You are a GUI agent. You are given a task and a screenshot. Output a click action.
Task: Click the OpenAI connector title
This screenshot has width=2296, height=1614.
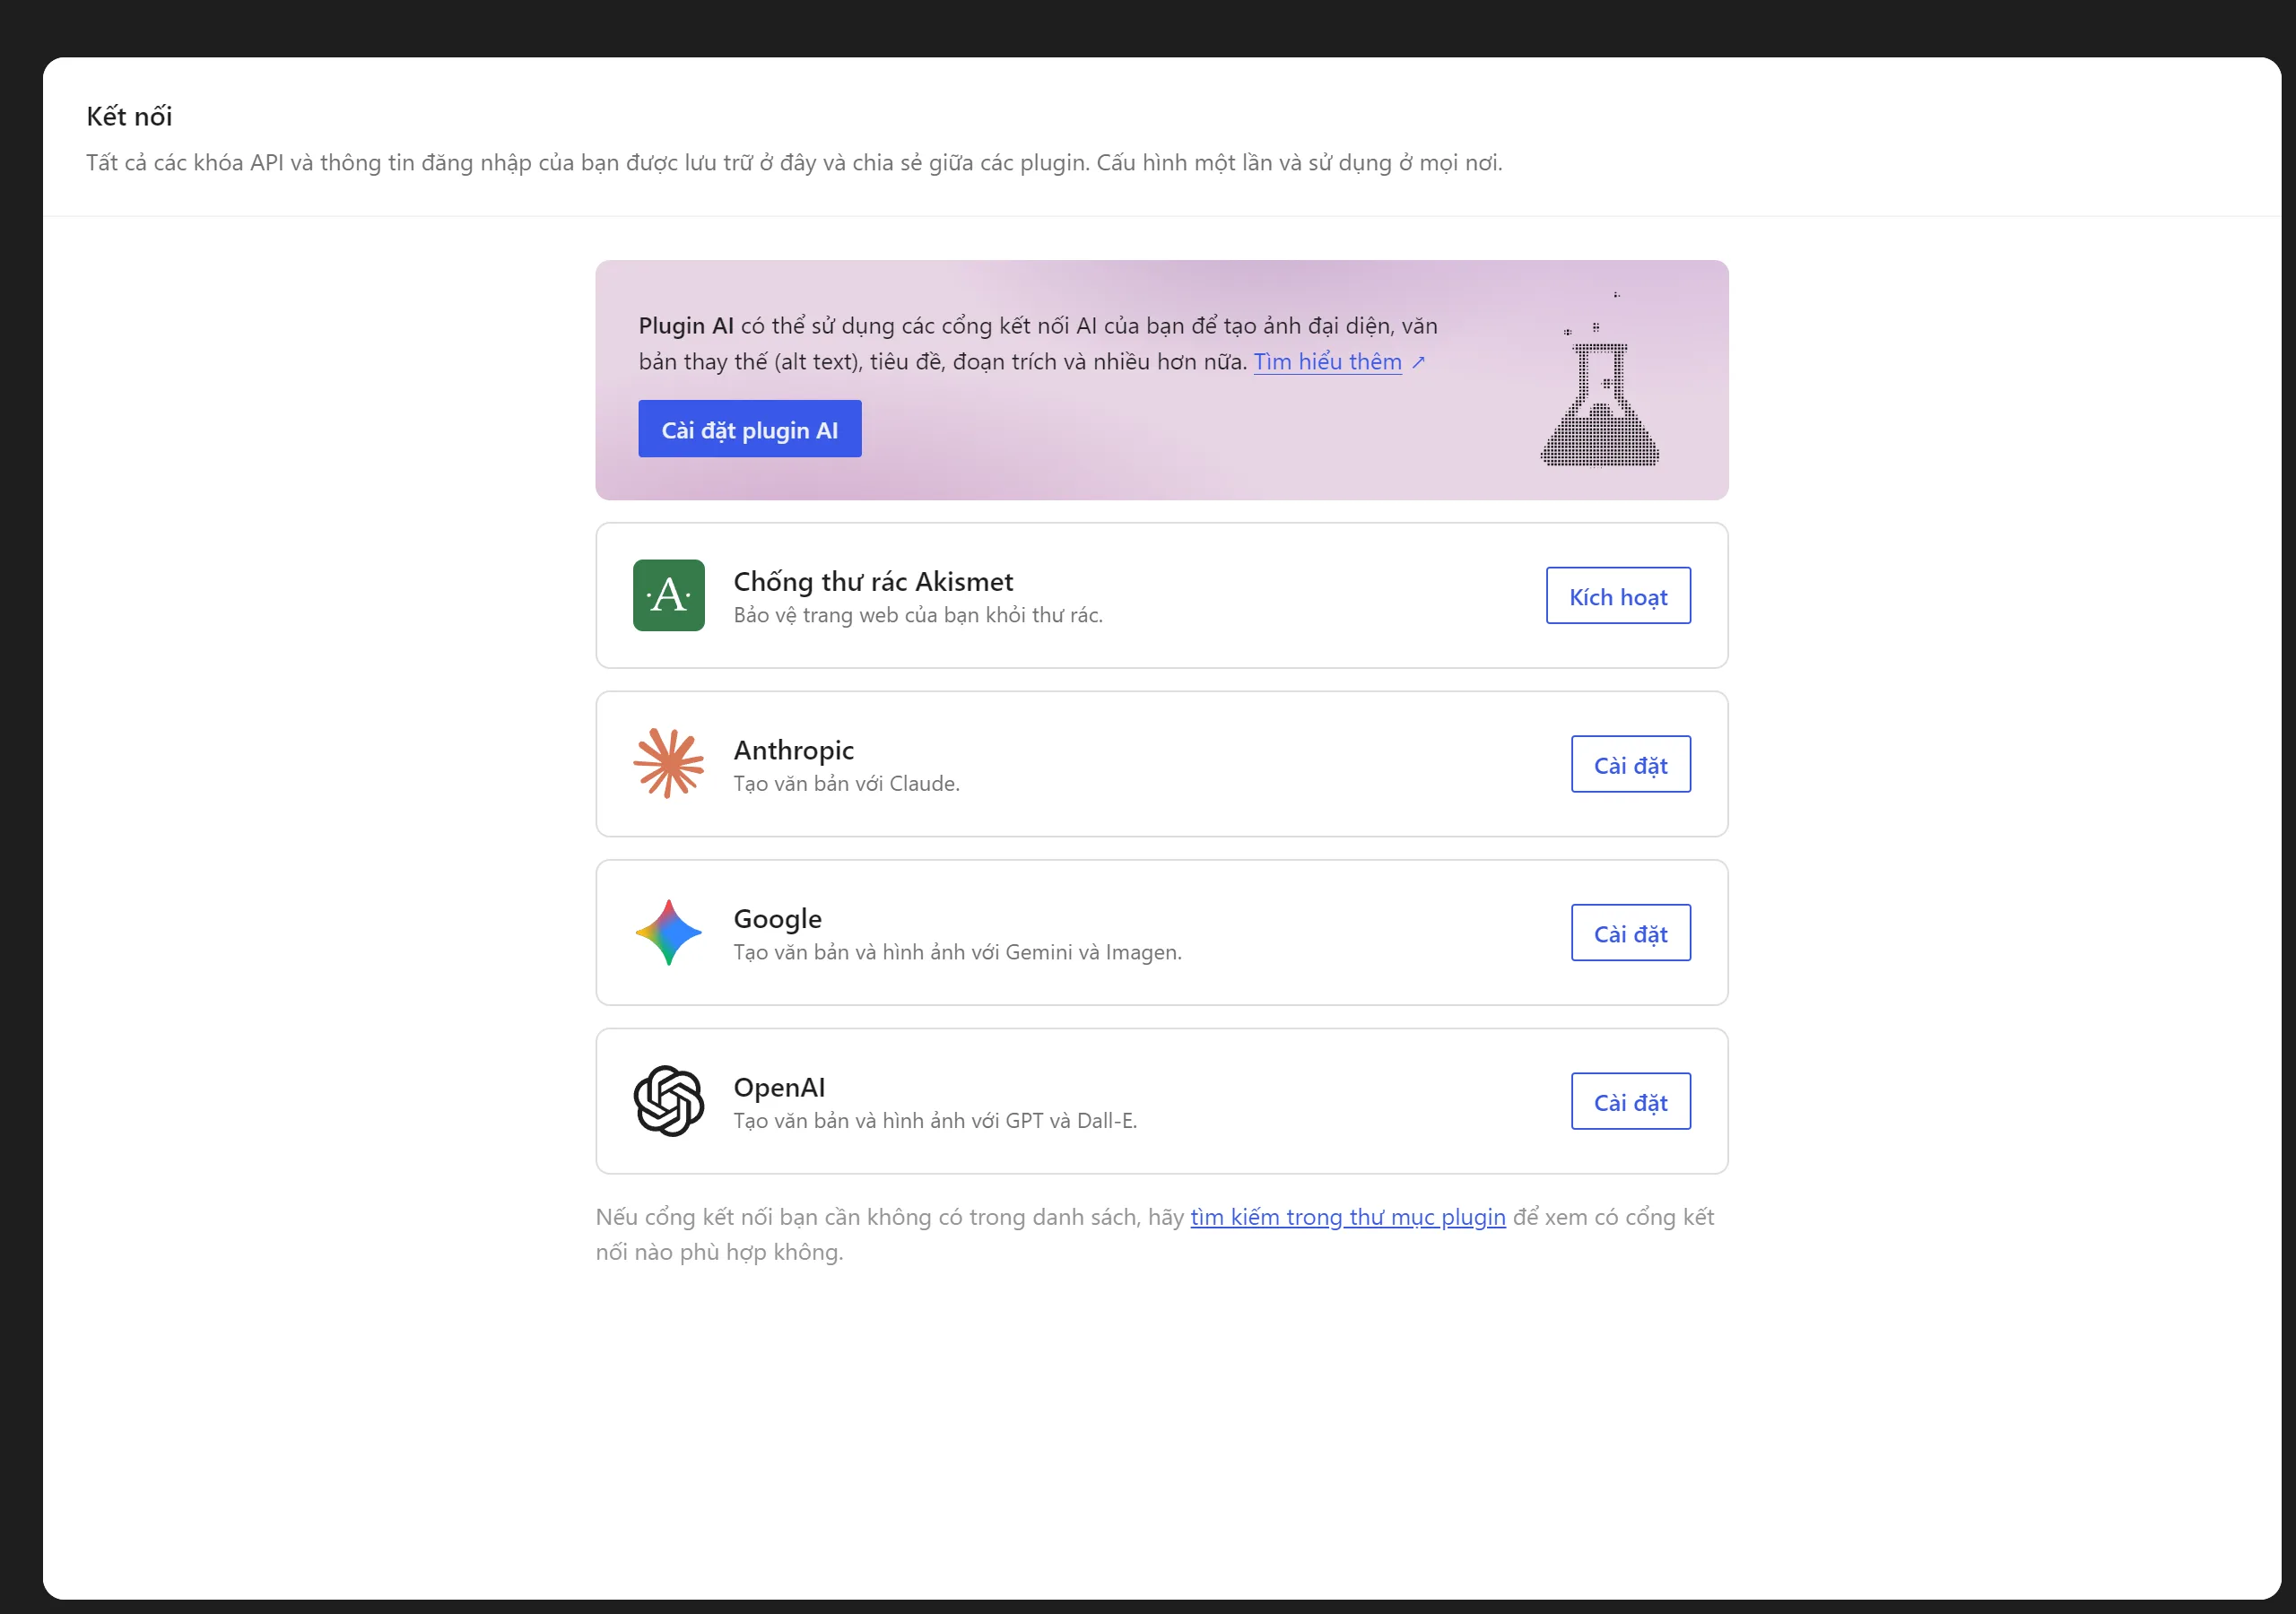[780, 1087]
